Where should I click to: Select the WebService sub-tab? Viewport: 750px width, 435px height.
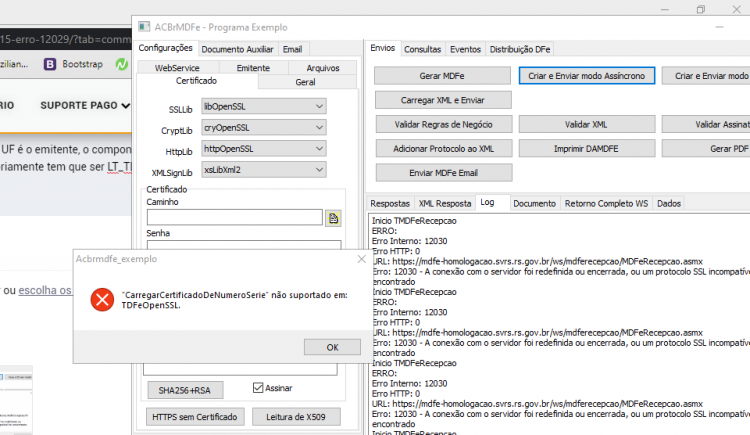coord(177,68)
